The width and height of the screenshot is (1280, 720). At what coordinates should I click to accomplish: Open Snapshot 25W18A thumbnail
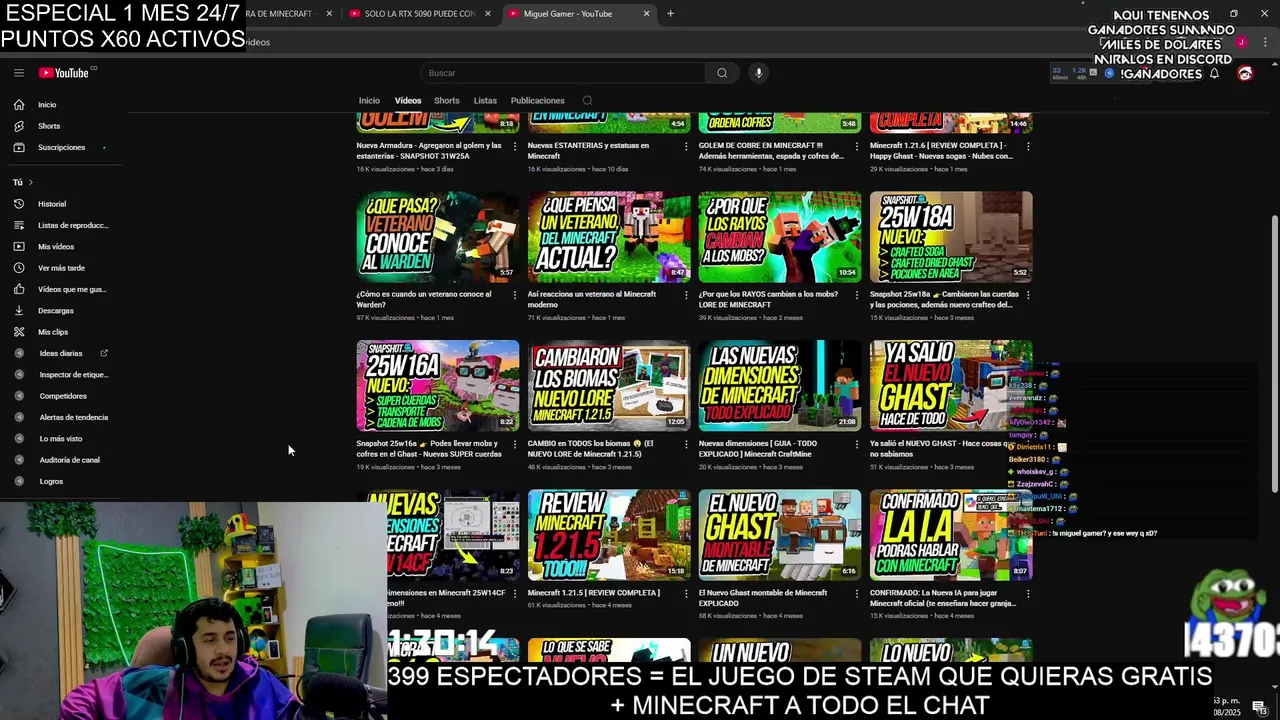(x=951, y=237)
